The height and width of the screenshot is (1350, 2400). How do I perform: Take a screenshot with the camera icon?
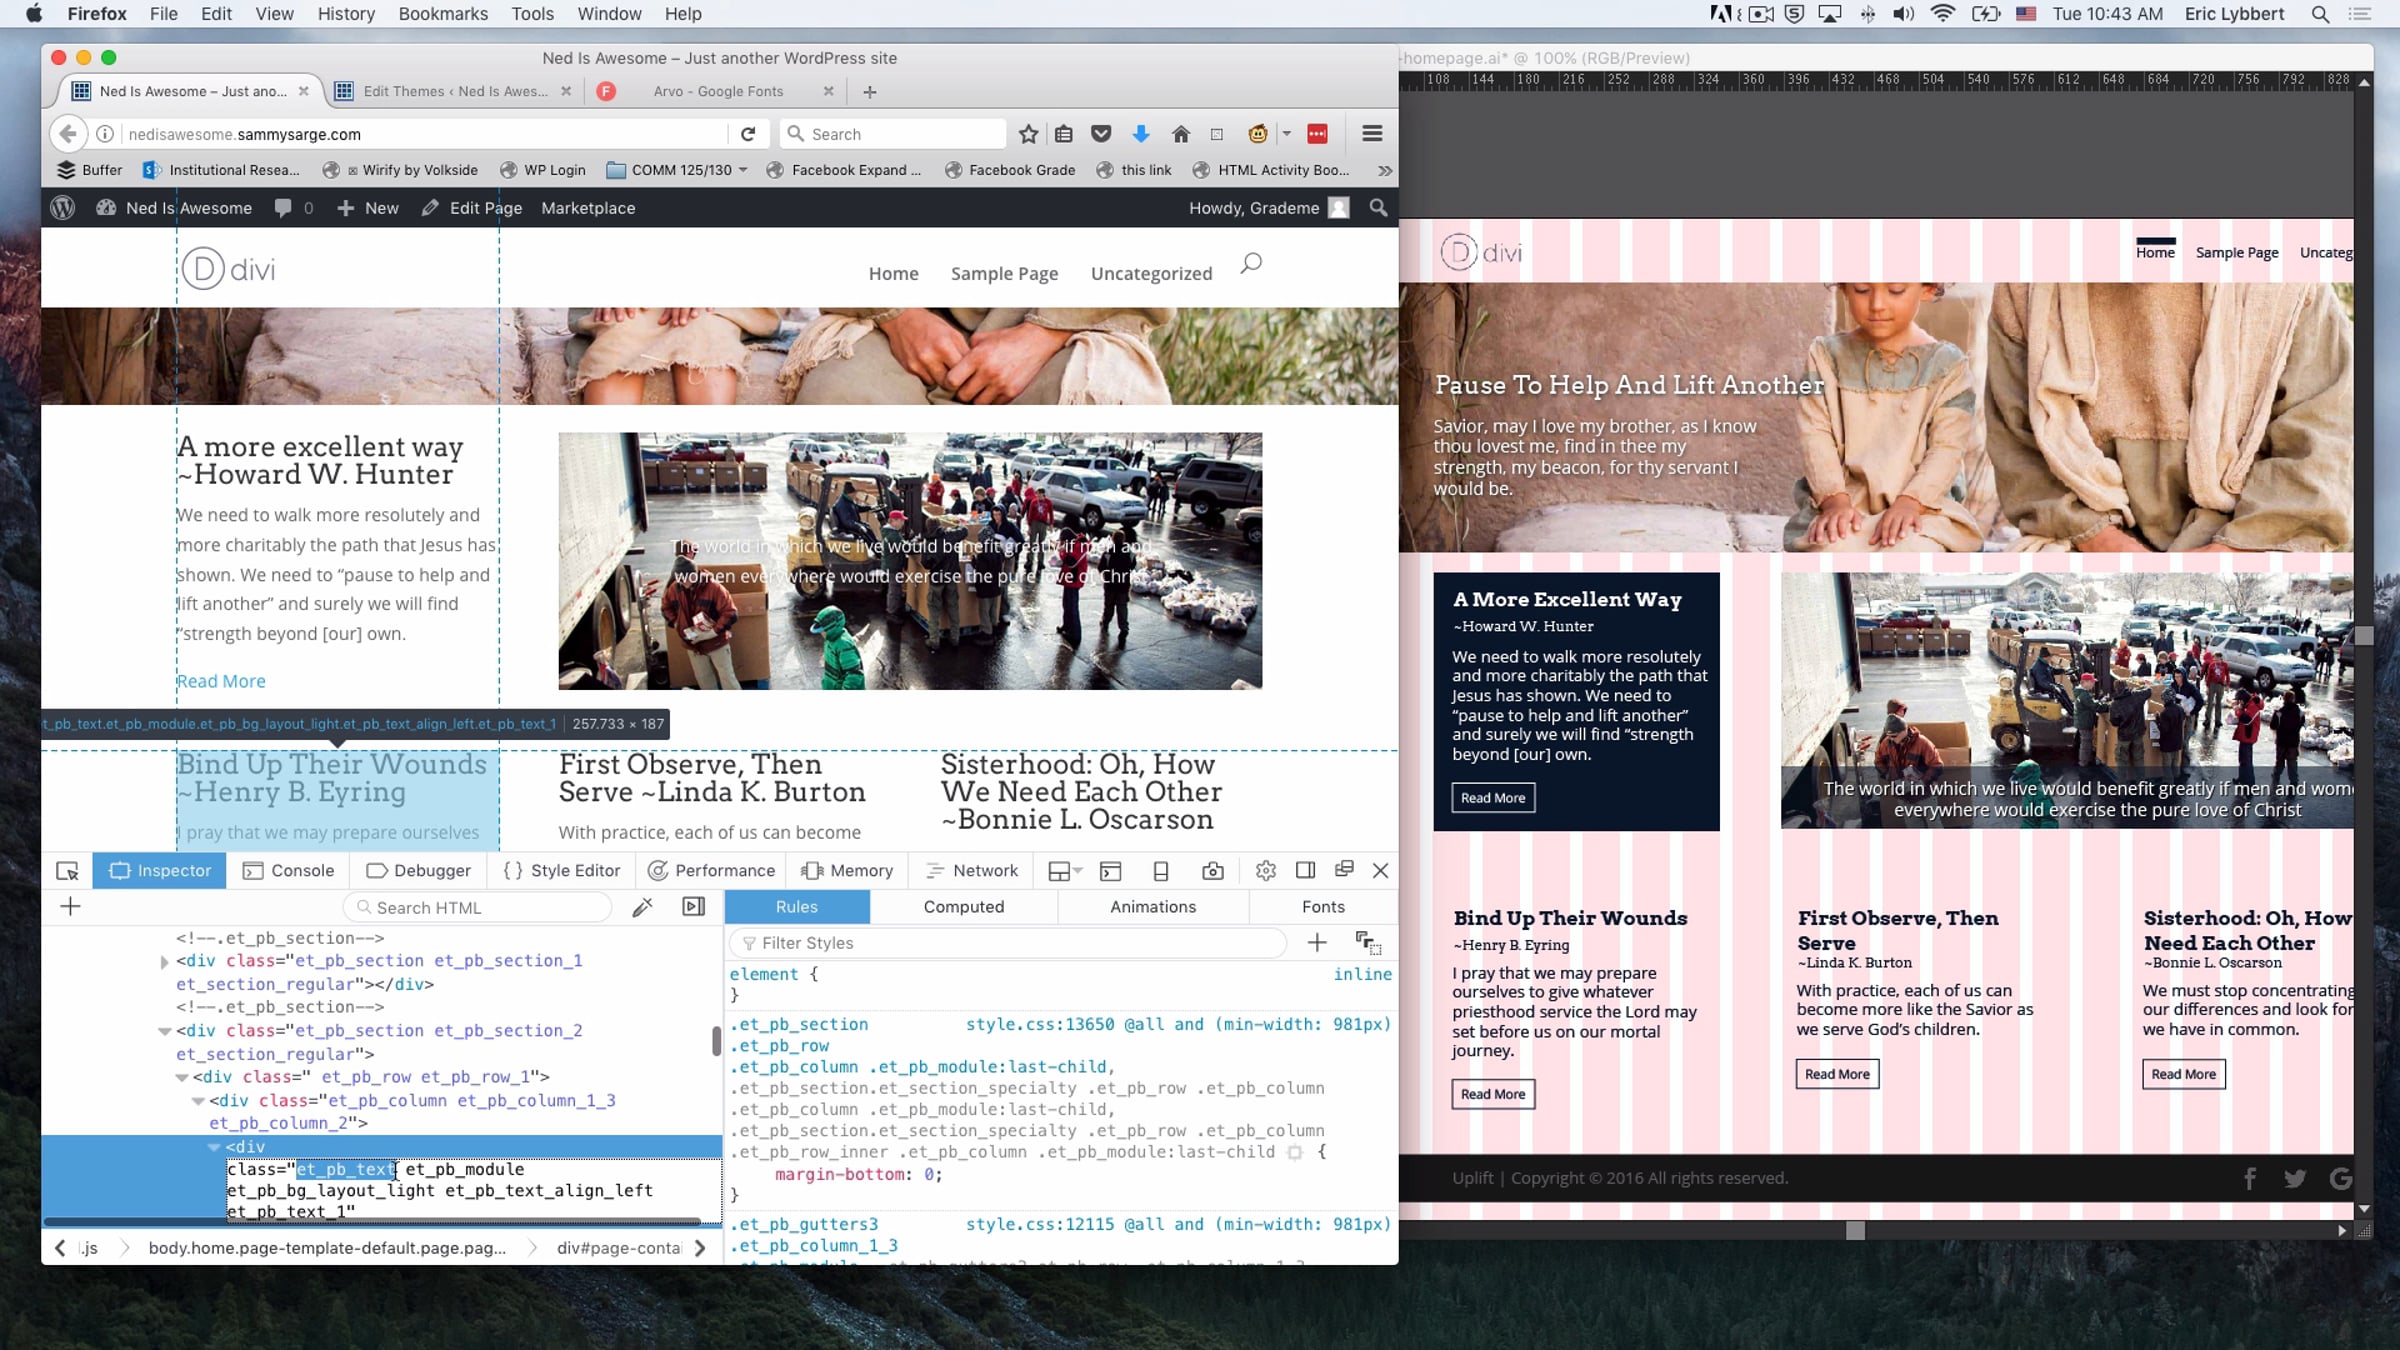[1212, 871]
